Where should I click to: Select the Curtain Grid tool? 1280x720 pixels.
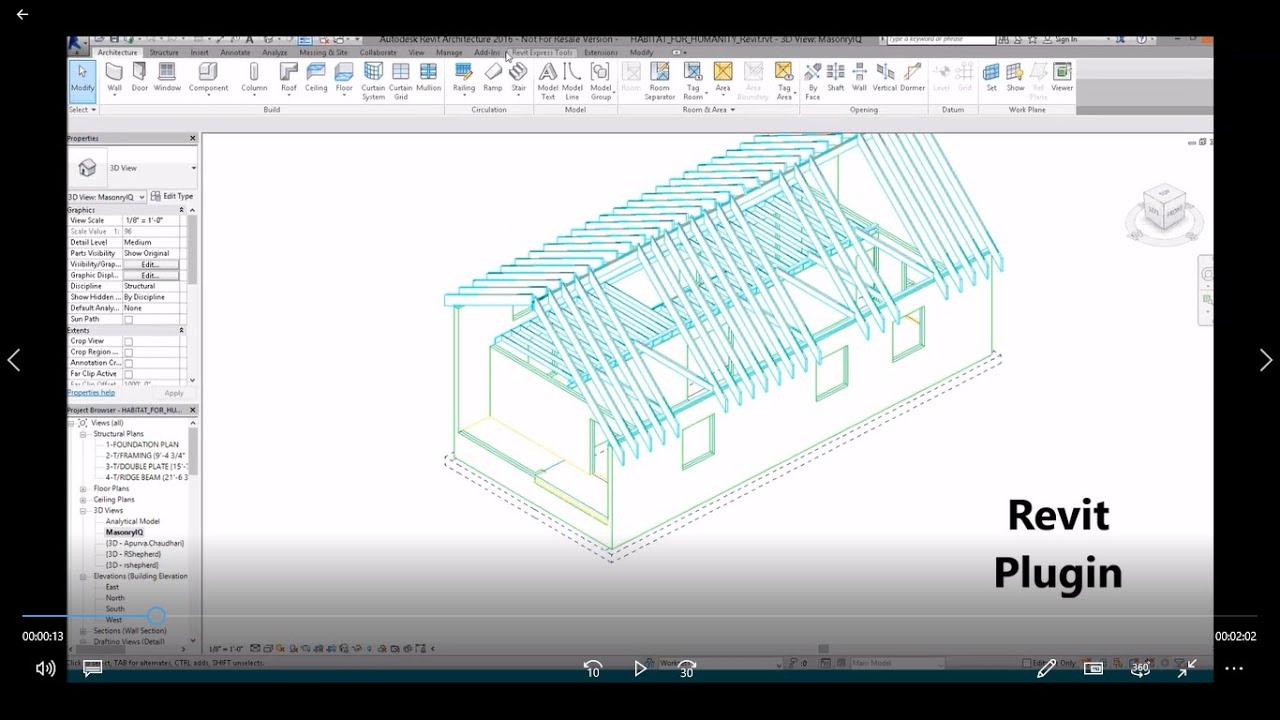400,81
